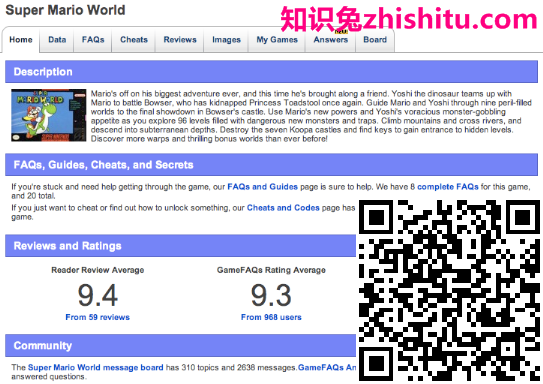Click the From 59 reviews link
Screen dimensions: 543x384
pyautogui.click(x=98, y=317)
